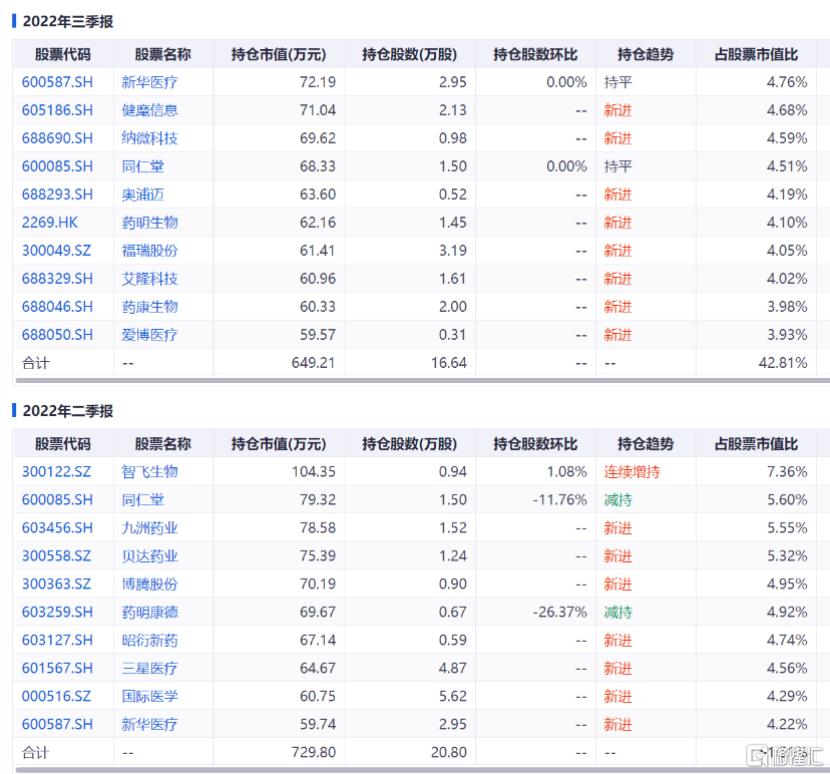The height and width of the screenshot is (774, 830).
Task: Open 600085.SH in the 2022年二季报 table
Action: coord(57,500)
